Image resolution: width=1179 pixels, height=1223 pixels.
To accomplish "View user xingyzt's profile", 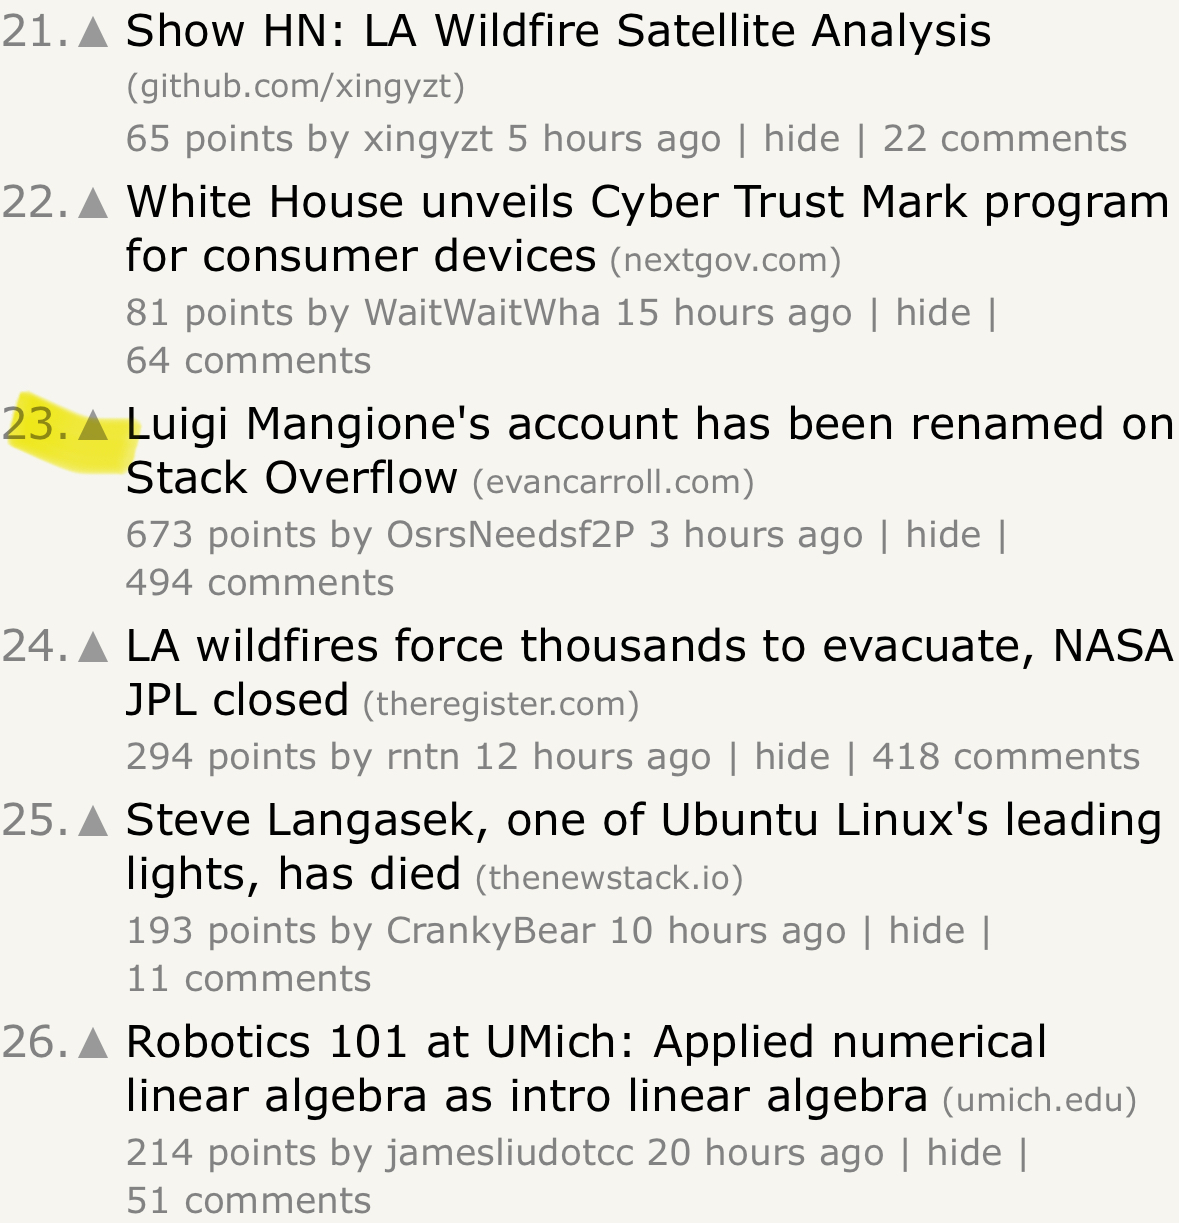I will [x=428, y=139].
